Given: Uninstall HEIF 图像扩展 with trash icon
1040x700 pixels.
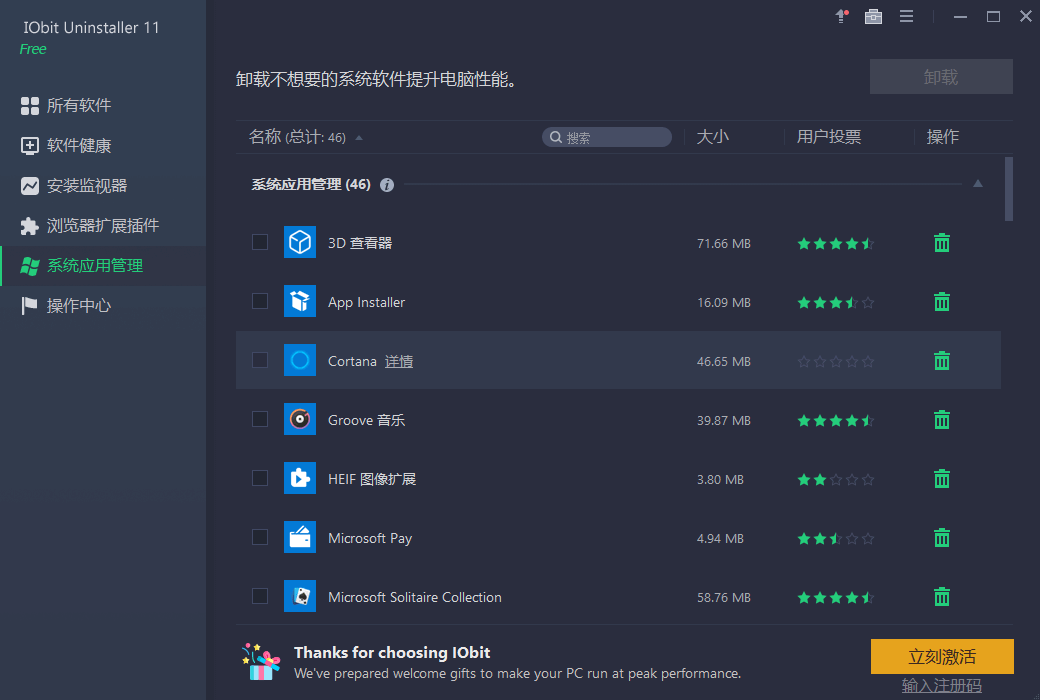Looking at the screenshot, I should click(942, 479).
